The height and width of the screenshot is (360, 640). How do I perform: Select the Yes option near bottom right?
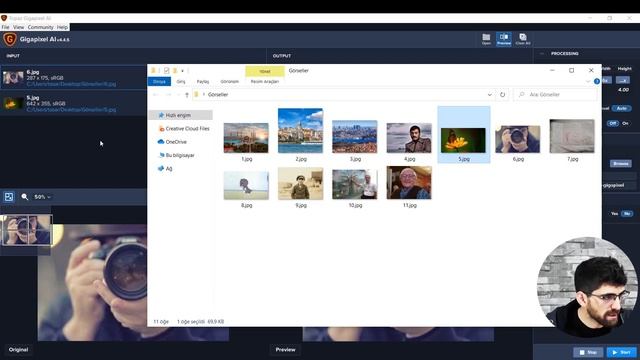pos(614,213)
